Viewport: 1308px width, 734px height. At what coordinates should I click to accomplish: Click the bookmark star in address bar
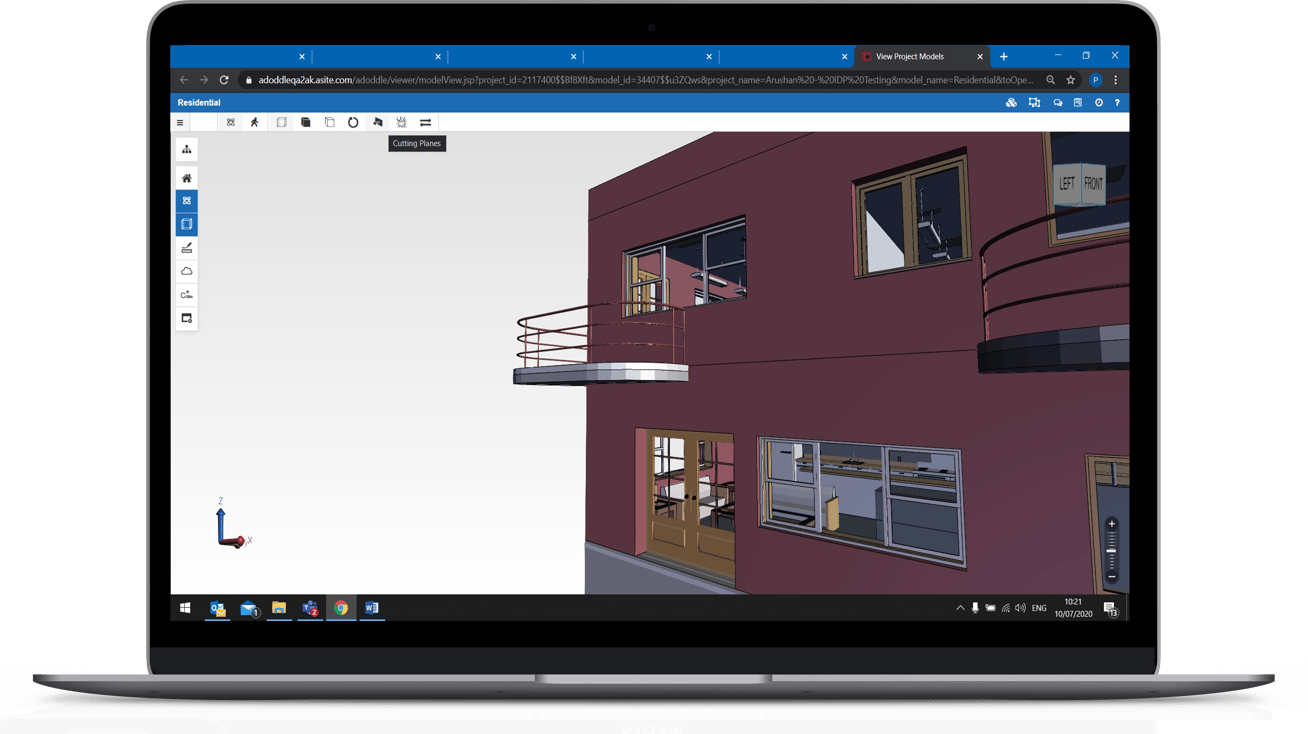pos(1070,78)
